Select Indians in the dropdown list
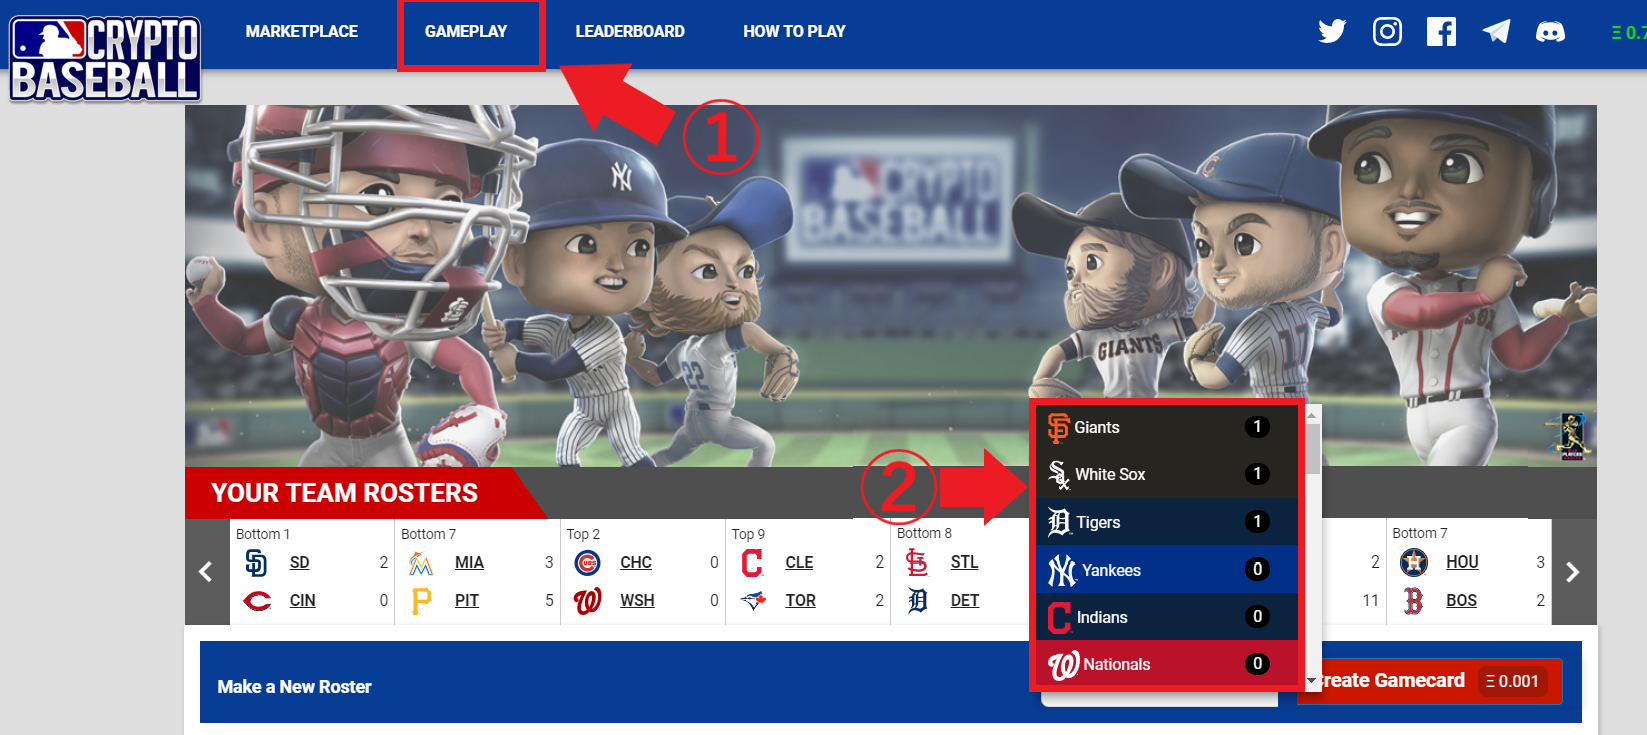Screen dimensions: 1647x735 [1166, 617]
